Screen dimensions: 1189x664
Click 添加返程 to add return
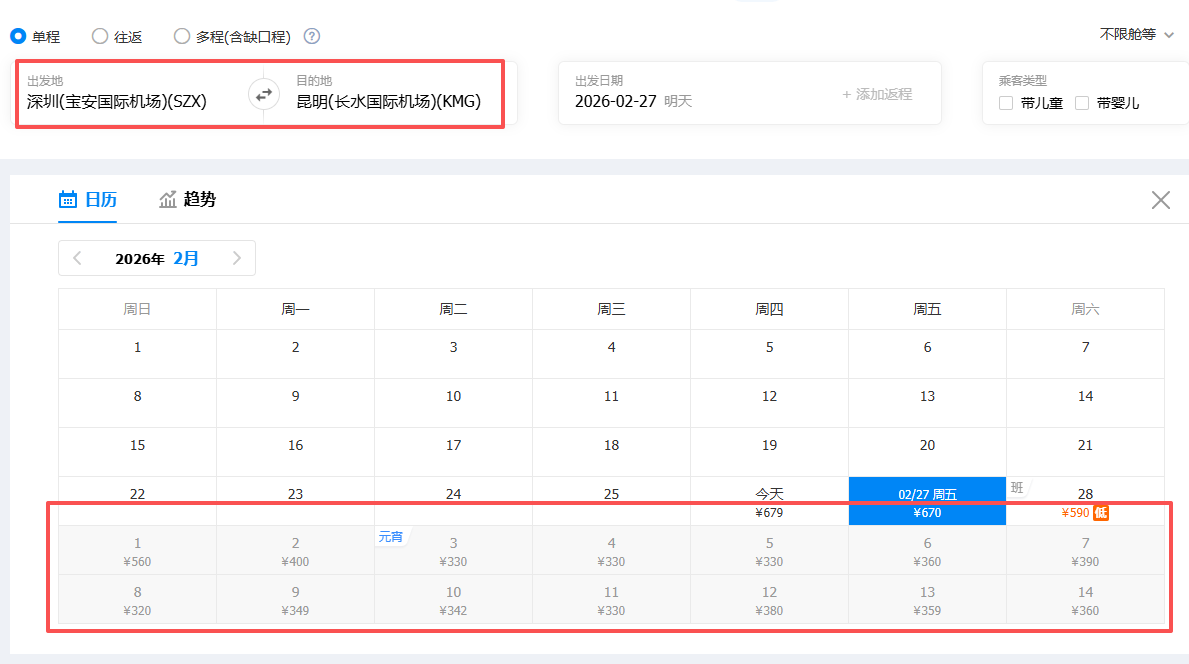coord(877,94)
